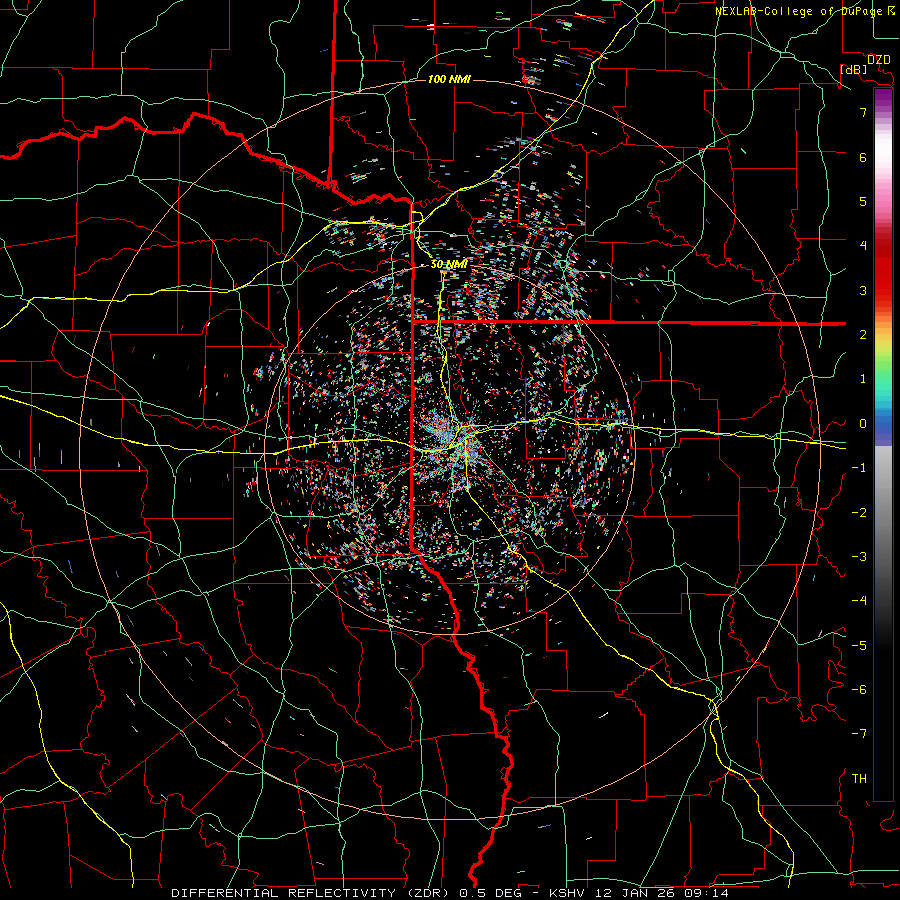
Task: Click the 2 value on the scale
Action: (863, 335)
